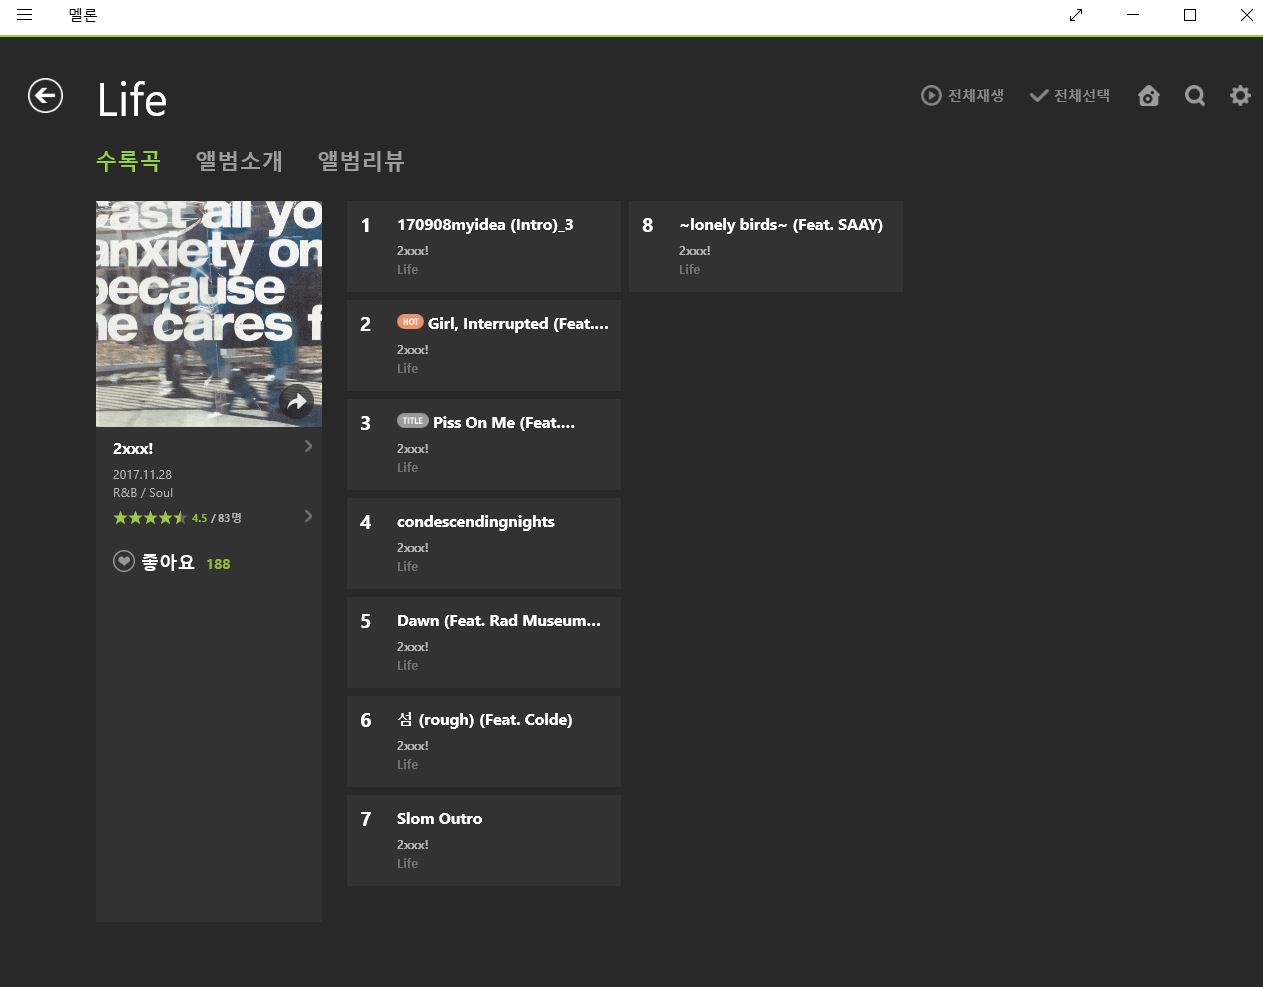Click rating count 83명
The height and width of the screenshot is (987, 1263).
point(229,518)
